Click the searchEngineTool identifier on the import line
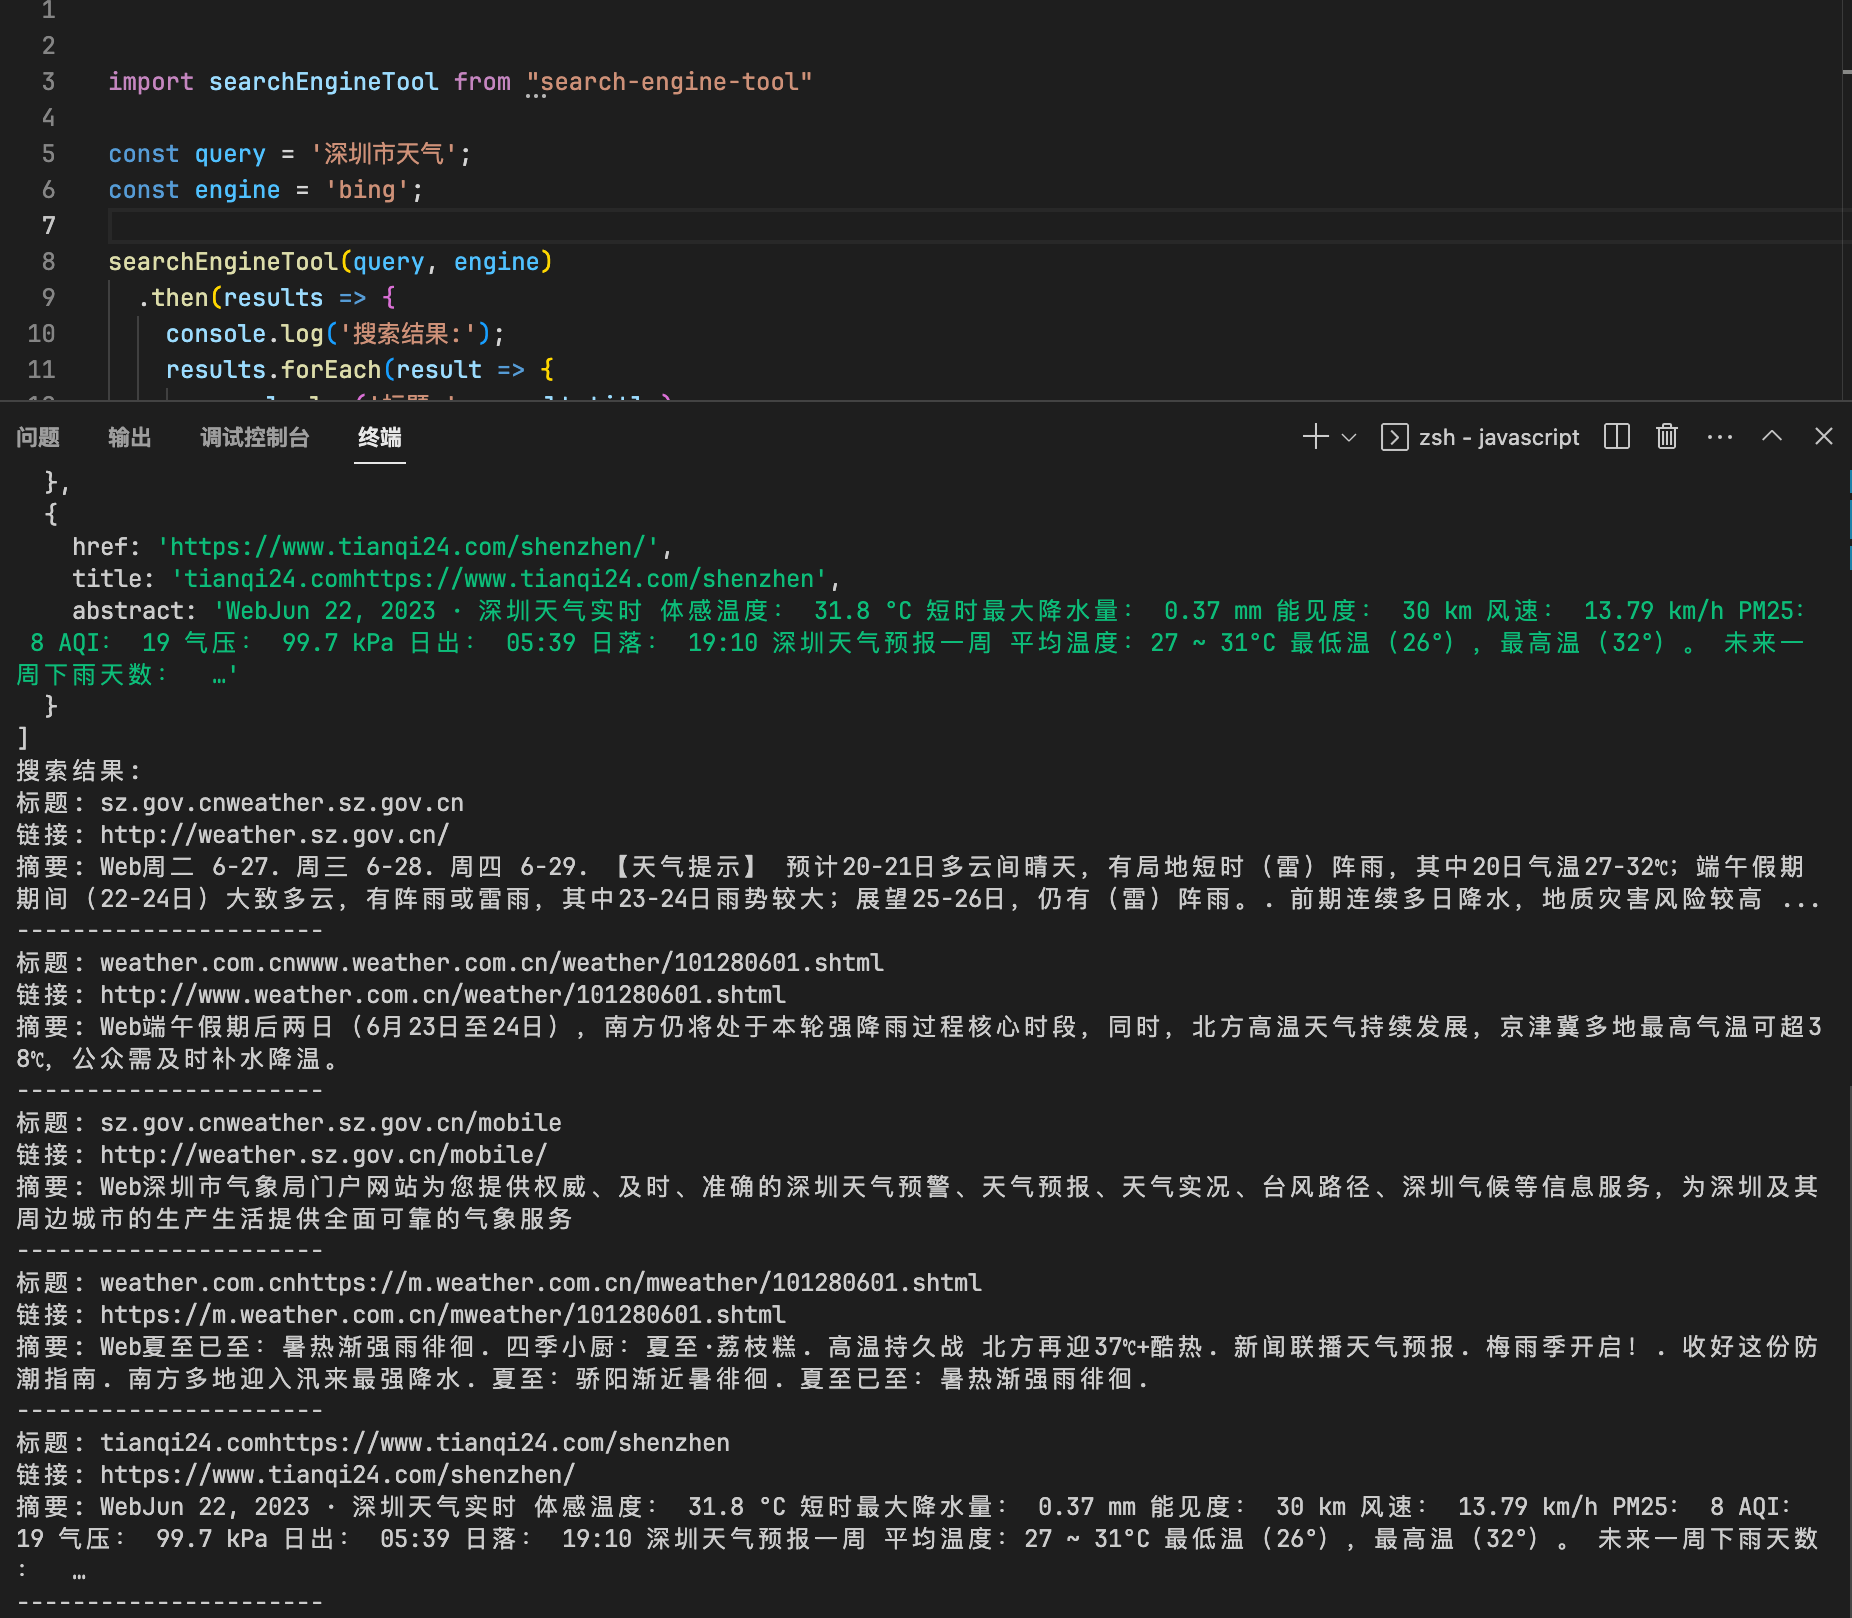Image resolution: width=1852 pixels, height=1618 pixels. pos(324,82)
